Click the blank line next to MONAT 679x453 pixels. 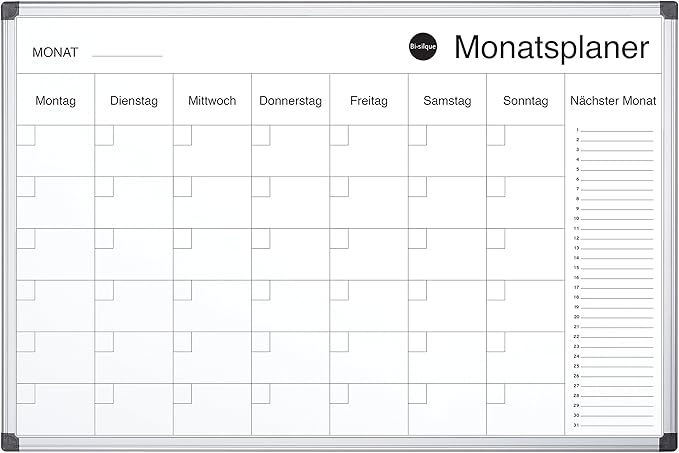point(127,52)
